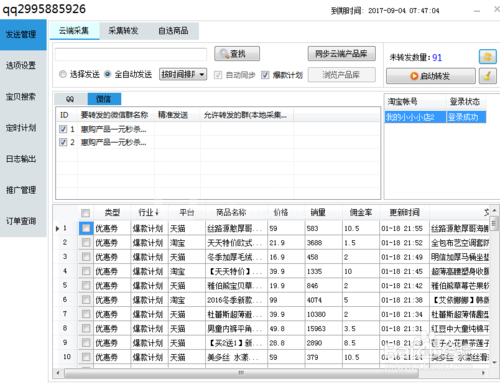Click the 平台 column header
Screen dimensions: 500x384
(187, 213)
